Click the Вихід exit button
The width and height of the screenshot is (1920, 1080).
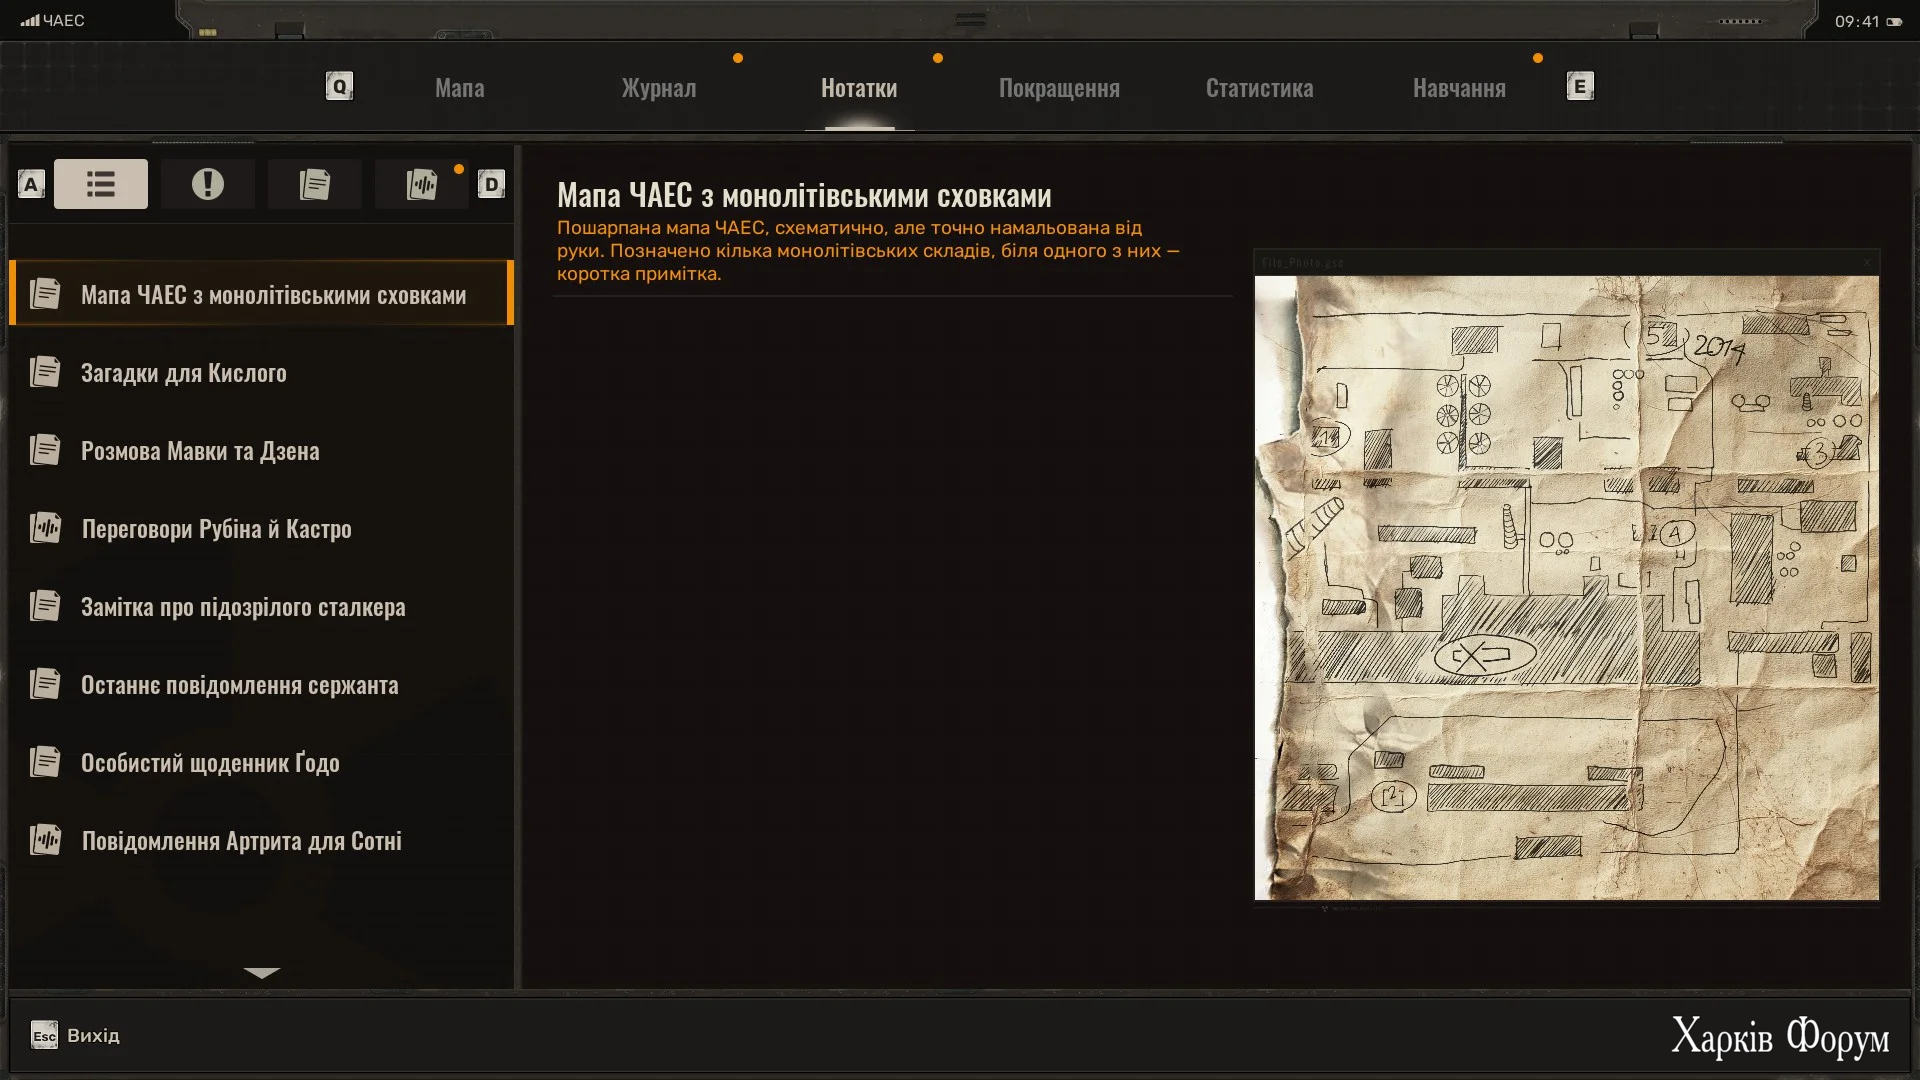click(75, 1035)
